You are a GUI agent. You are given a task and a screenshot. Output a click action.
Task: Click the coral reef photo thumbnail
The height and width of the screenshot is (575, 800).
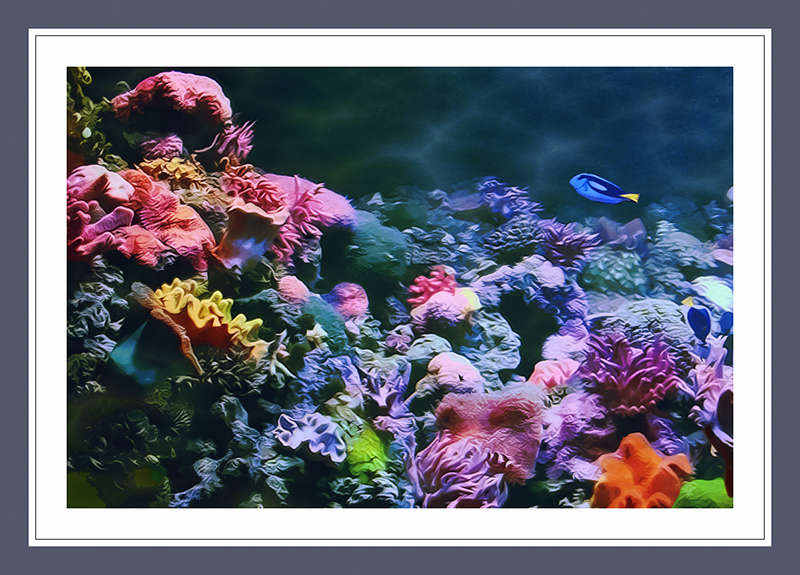tap(400, 287)
